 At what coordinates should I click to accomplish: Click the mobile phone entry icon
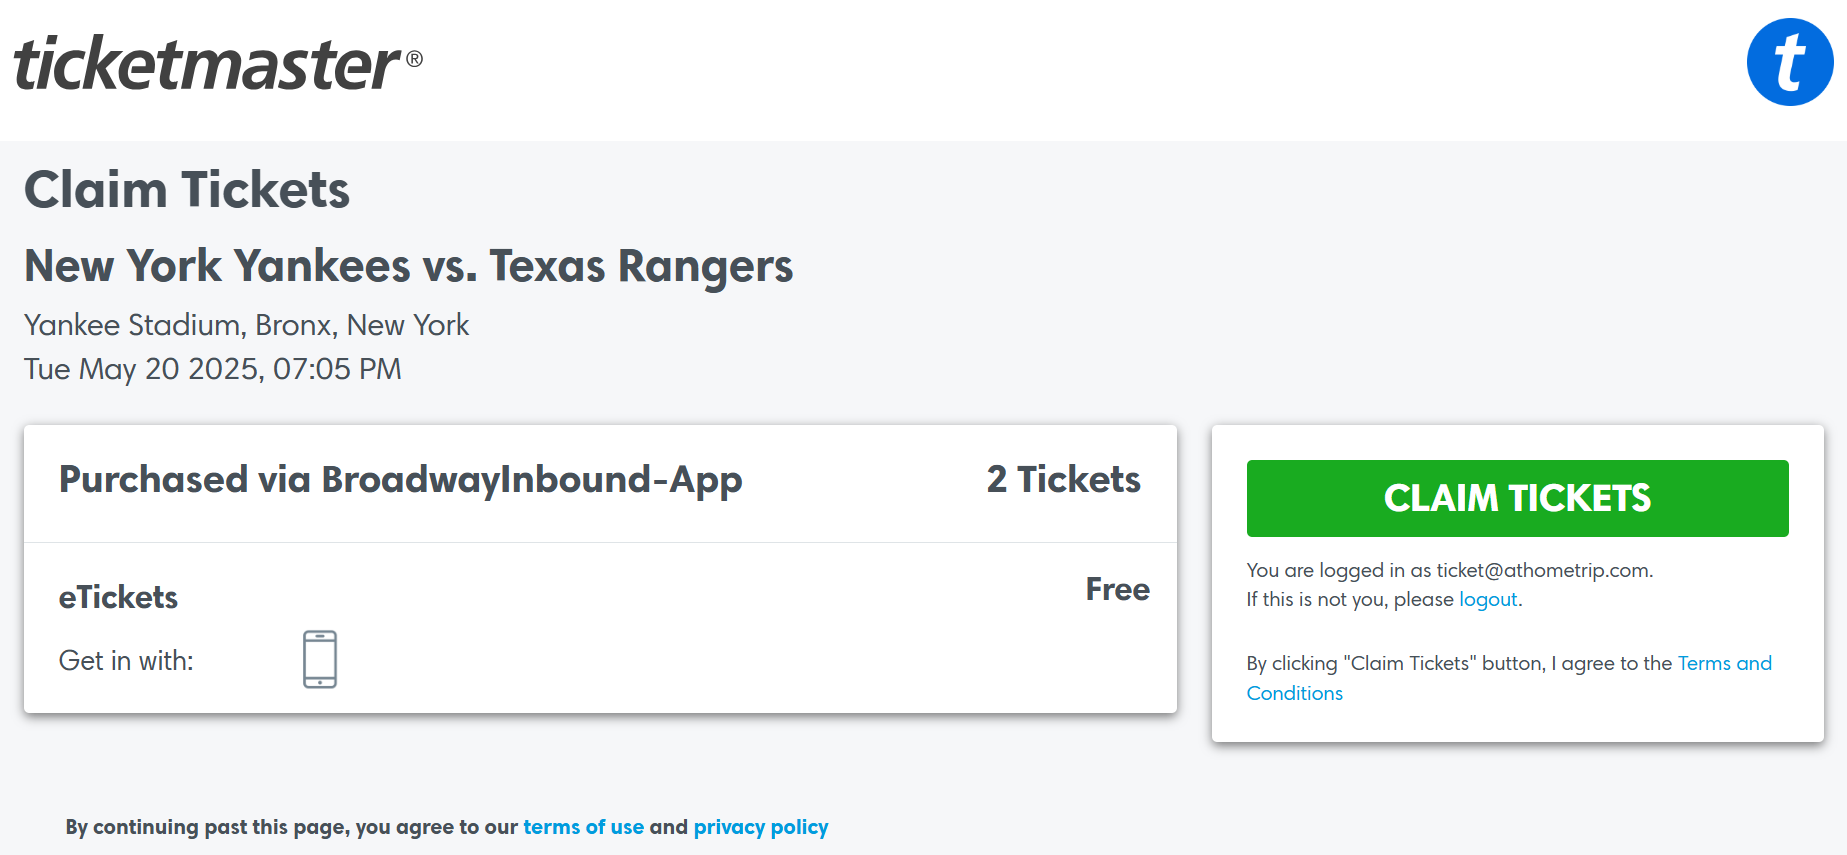point(320,659)
